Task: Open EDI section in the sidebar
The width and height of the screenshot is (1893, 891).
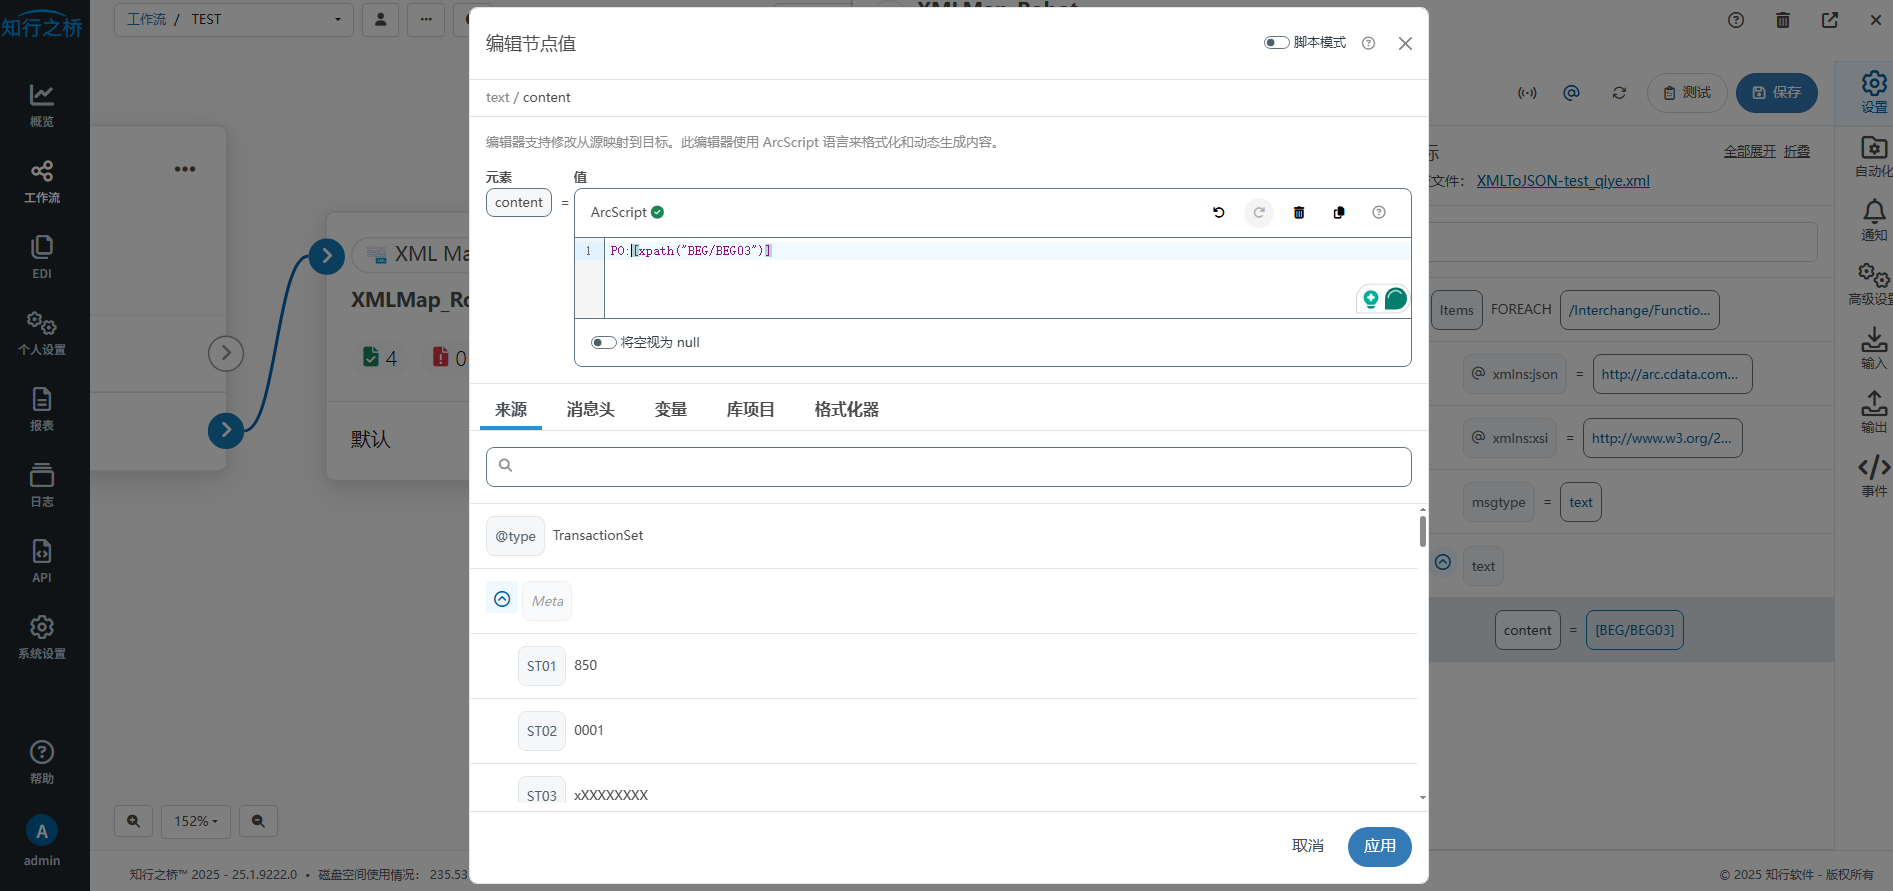Action: 42,257
